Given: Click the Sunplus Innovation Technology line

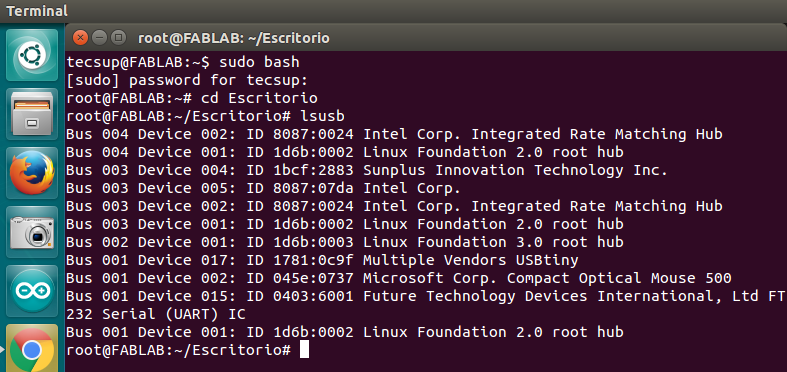Looking at the screenshot, I should click(x=367, y=170).
